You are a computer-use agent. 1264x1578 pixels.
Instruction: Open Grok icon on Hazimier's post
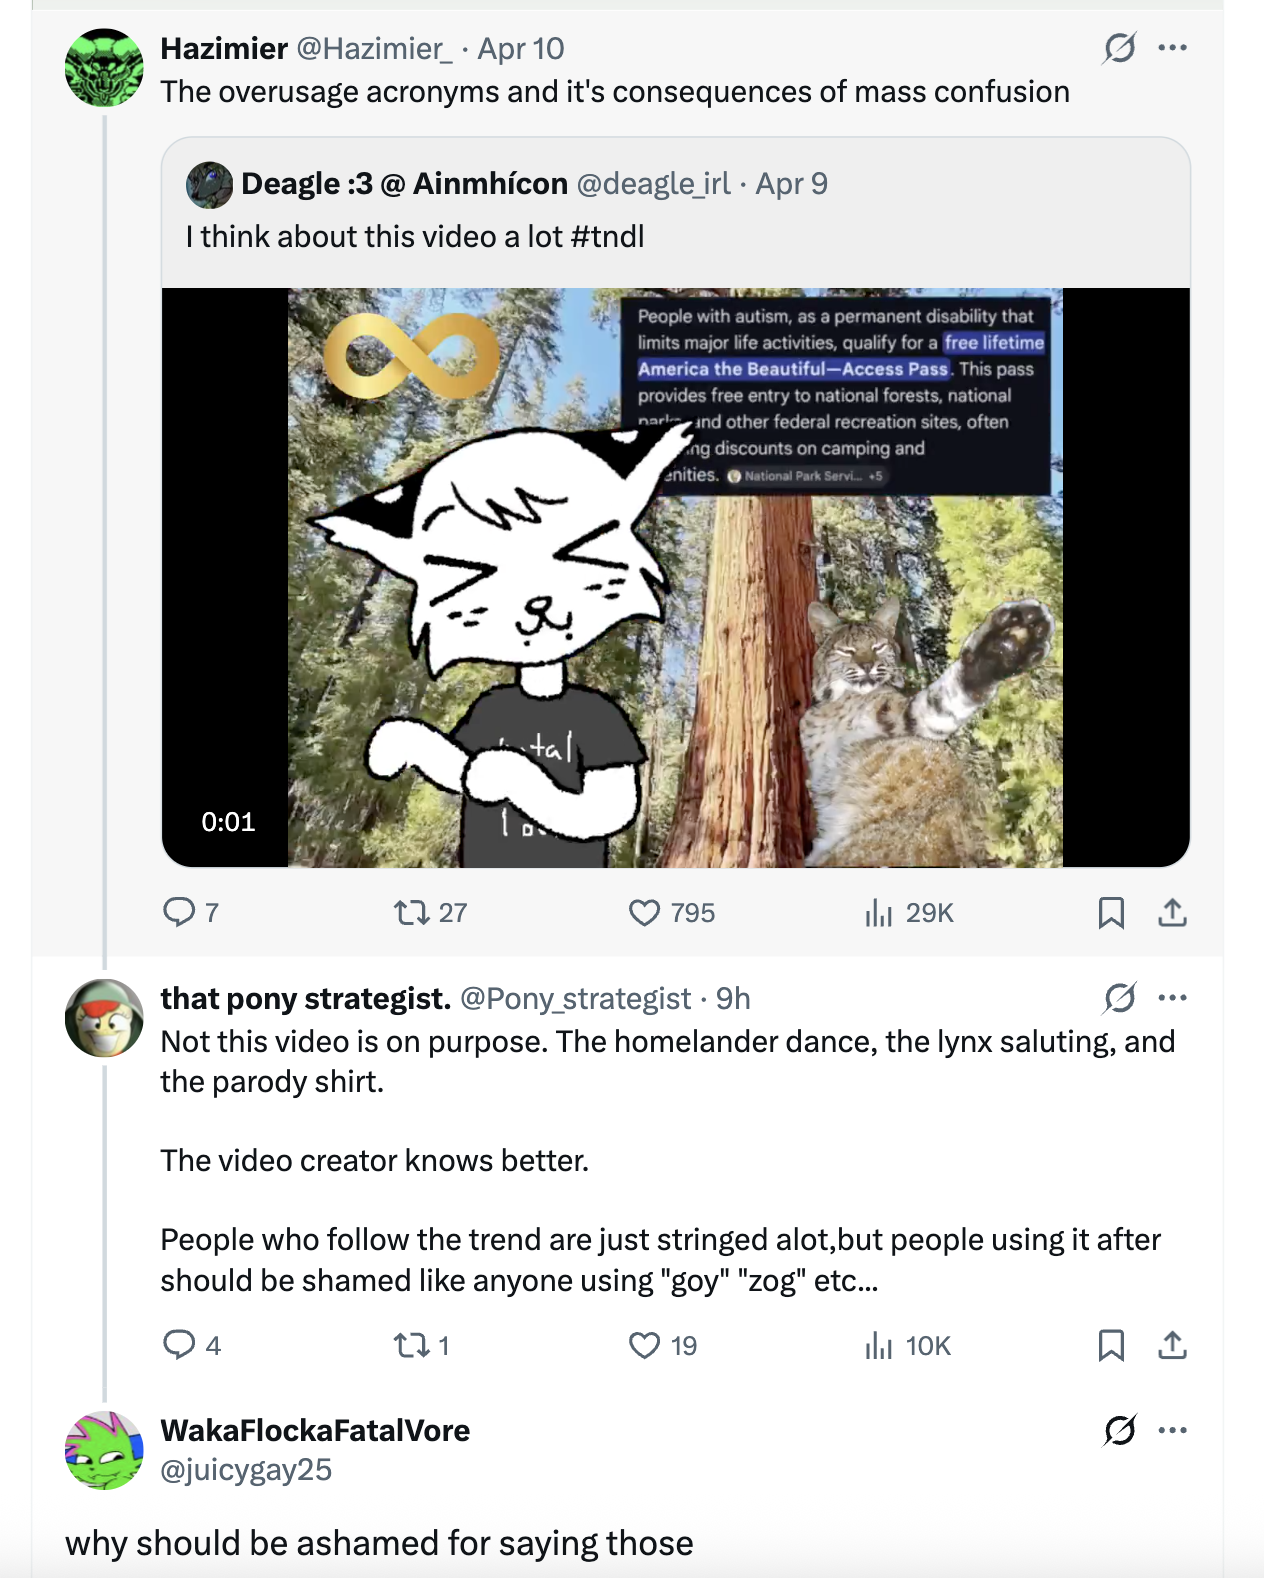coord(1119,48)
